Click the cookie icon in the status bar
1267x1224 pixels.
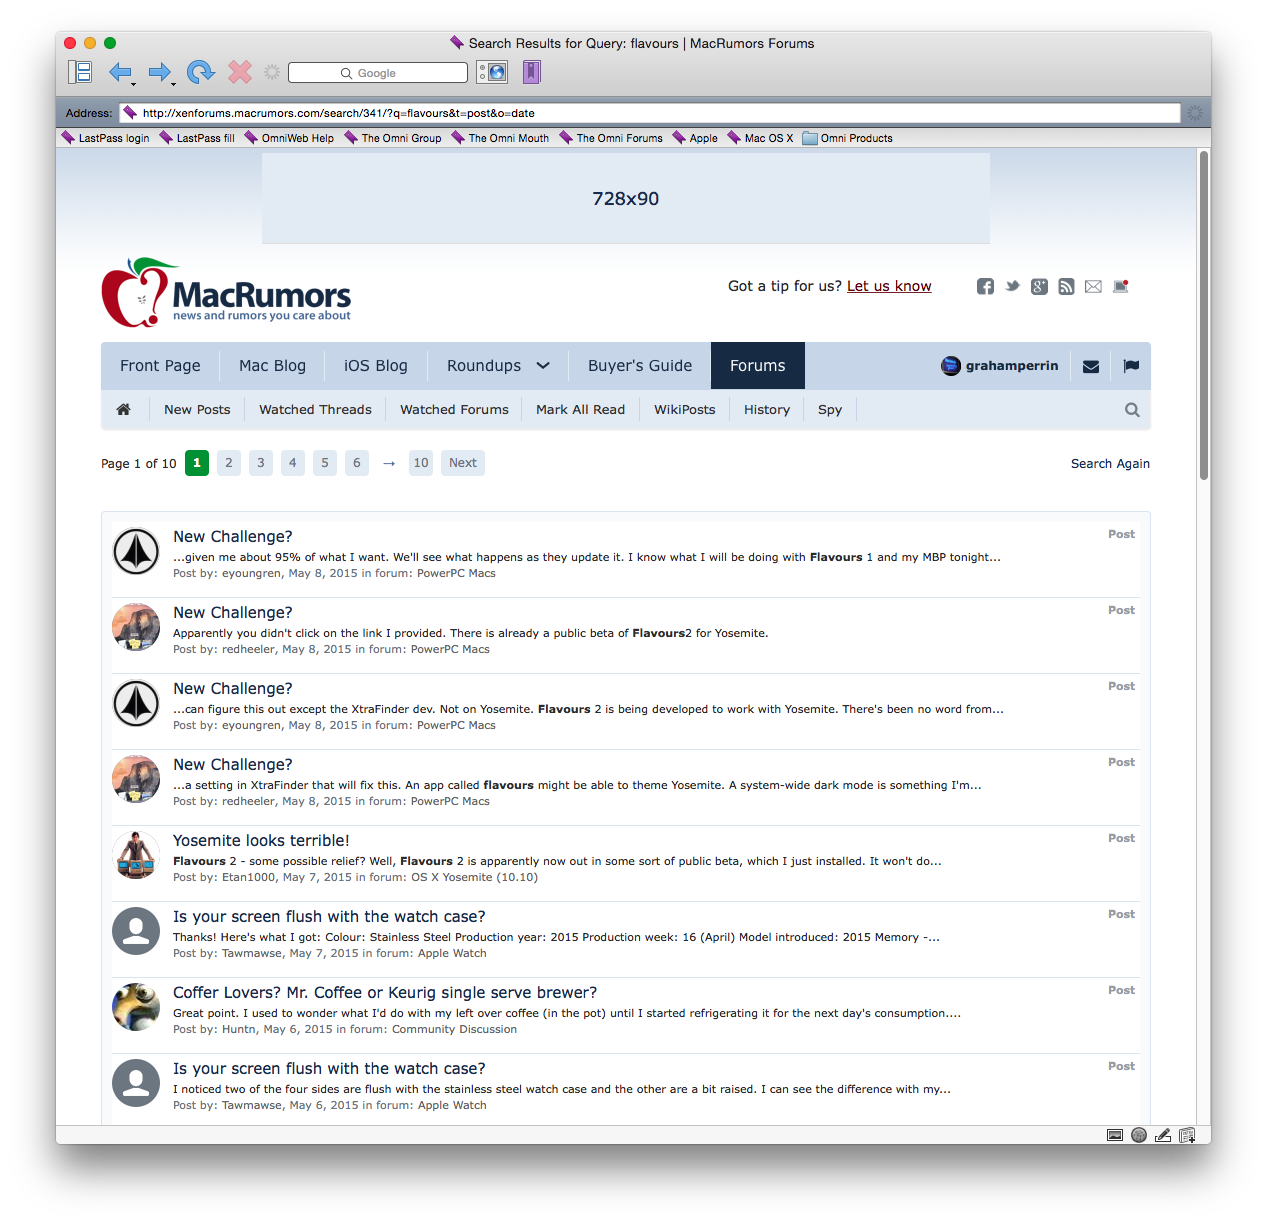[1139, 1135]
